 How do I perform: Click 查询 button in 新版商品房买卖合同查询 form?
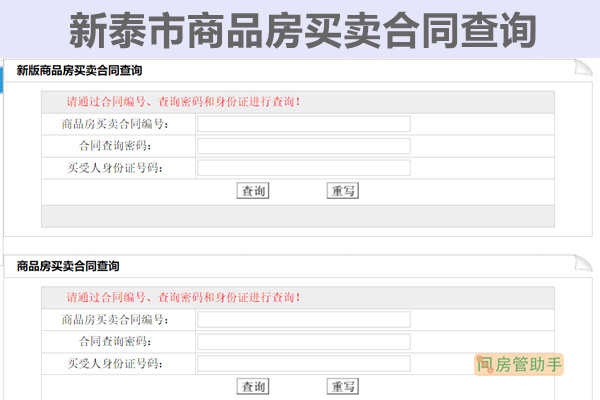pos(253,191)
